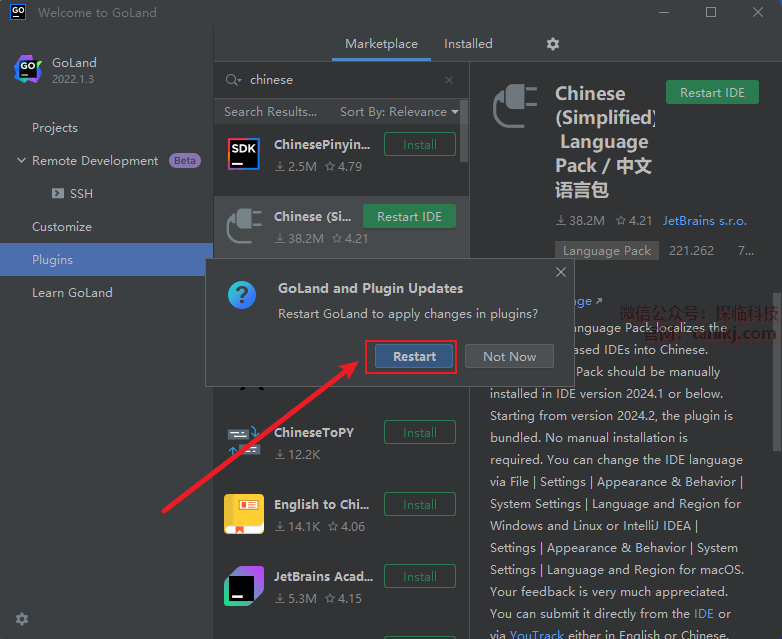Viewport: 782px width, 639px height.
Task: Open the IDE link in the description
Action: point(703,614)
